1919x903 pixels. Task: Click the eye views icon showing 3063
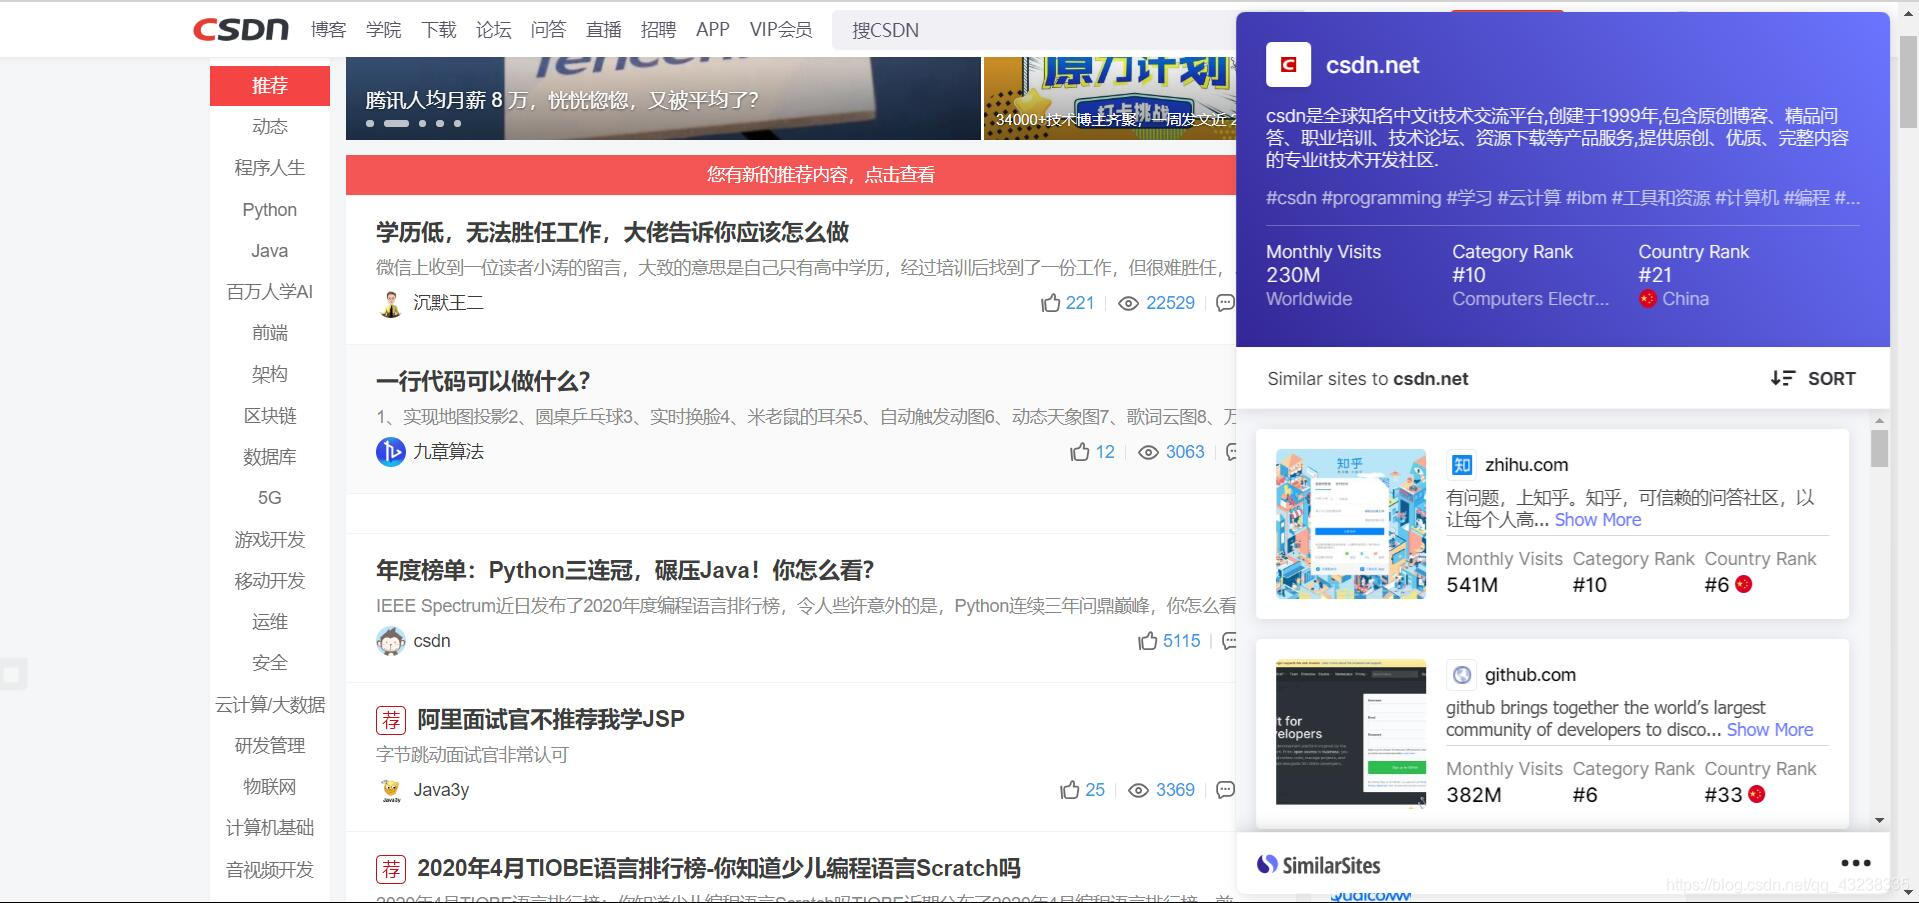[x=1148, y=452]
